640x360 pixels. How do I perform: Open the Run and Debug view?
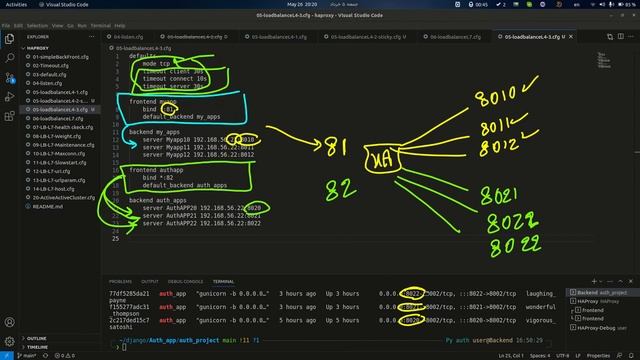point(9,97)
